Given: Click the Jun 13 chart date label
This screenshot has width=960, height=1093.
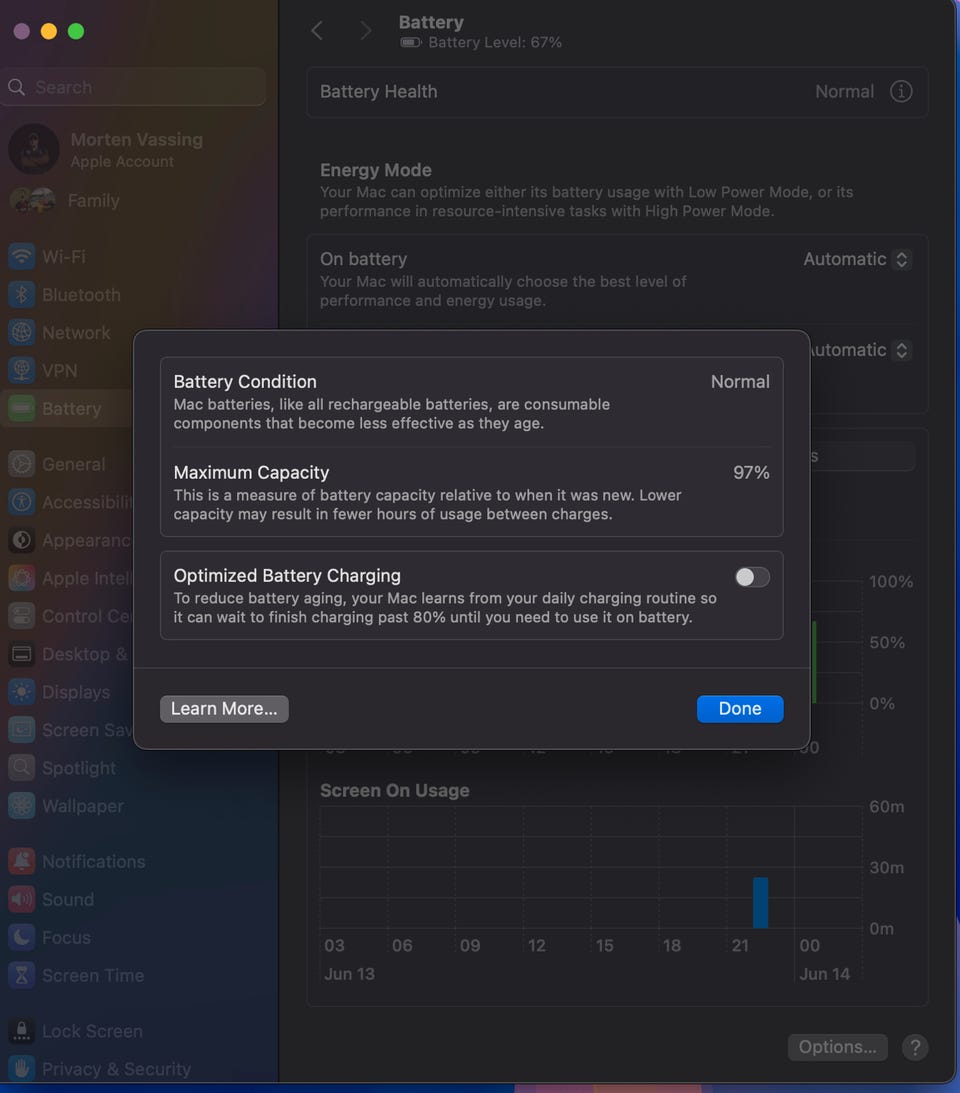Looking at the screenshot, I should coord(349,974).
